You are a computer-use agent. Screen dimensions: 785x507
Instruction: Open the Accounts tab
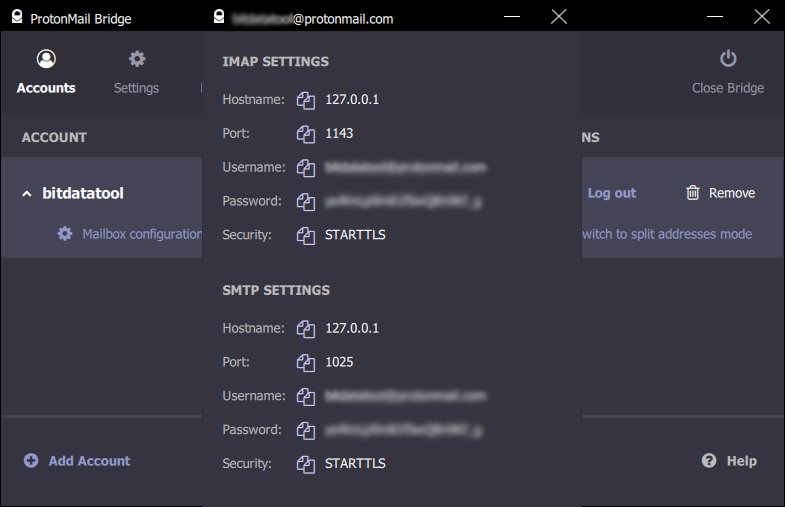(46, 73)
